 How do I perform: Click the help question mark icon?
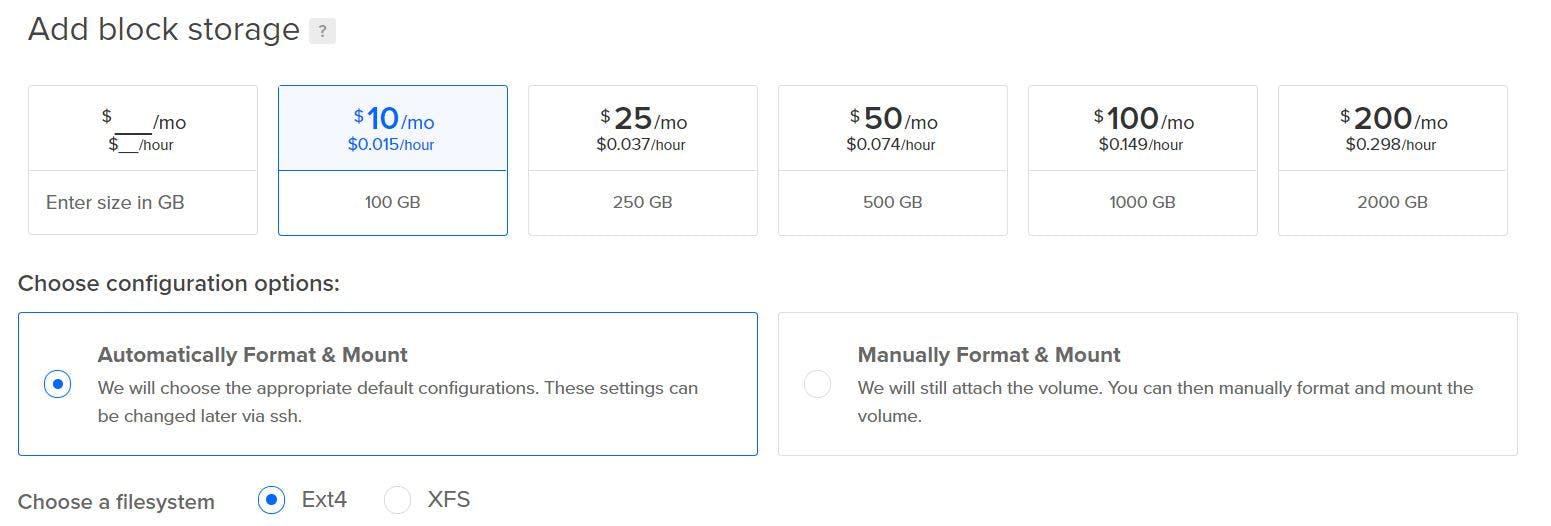322,31
